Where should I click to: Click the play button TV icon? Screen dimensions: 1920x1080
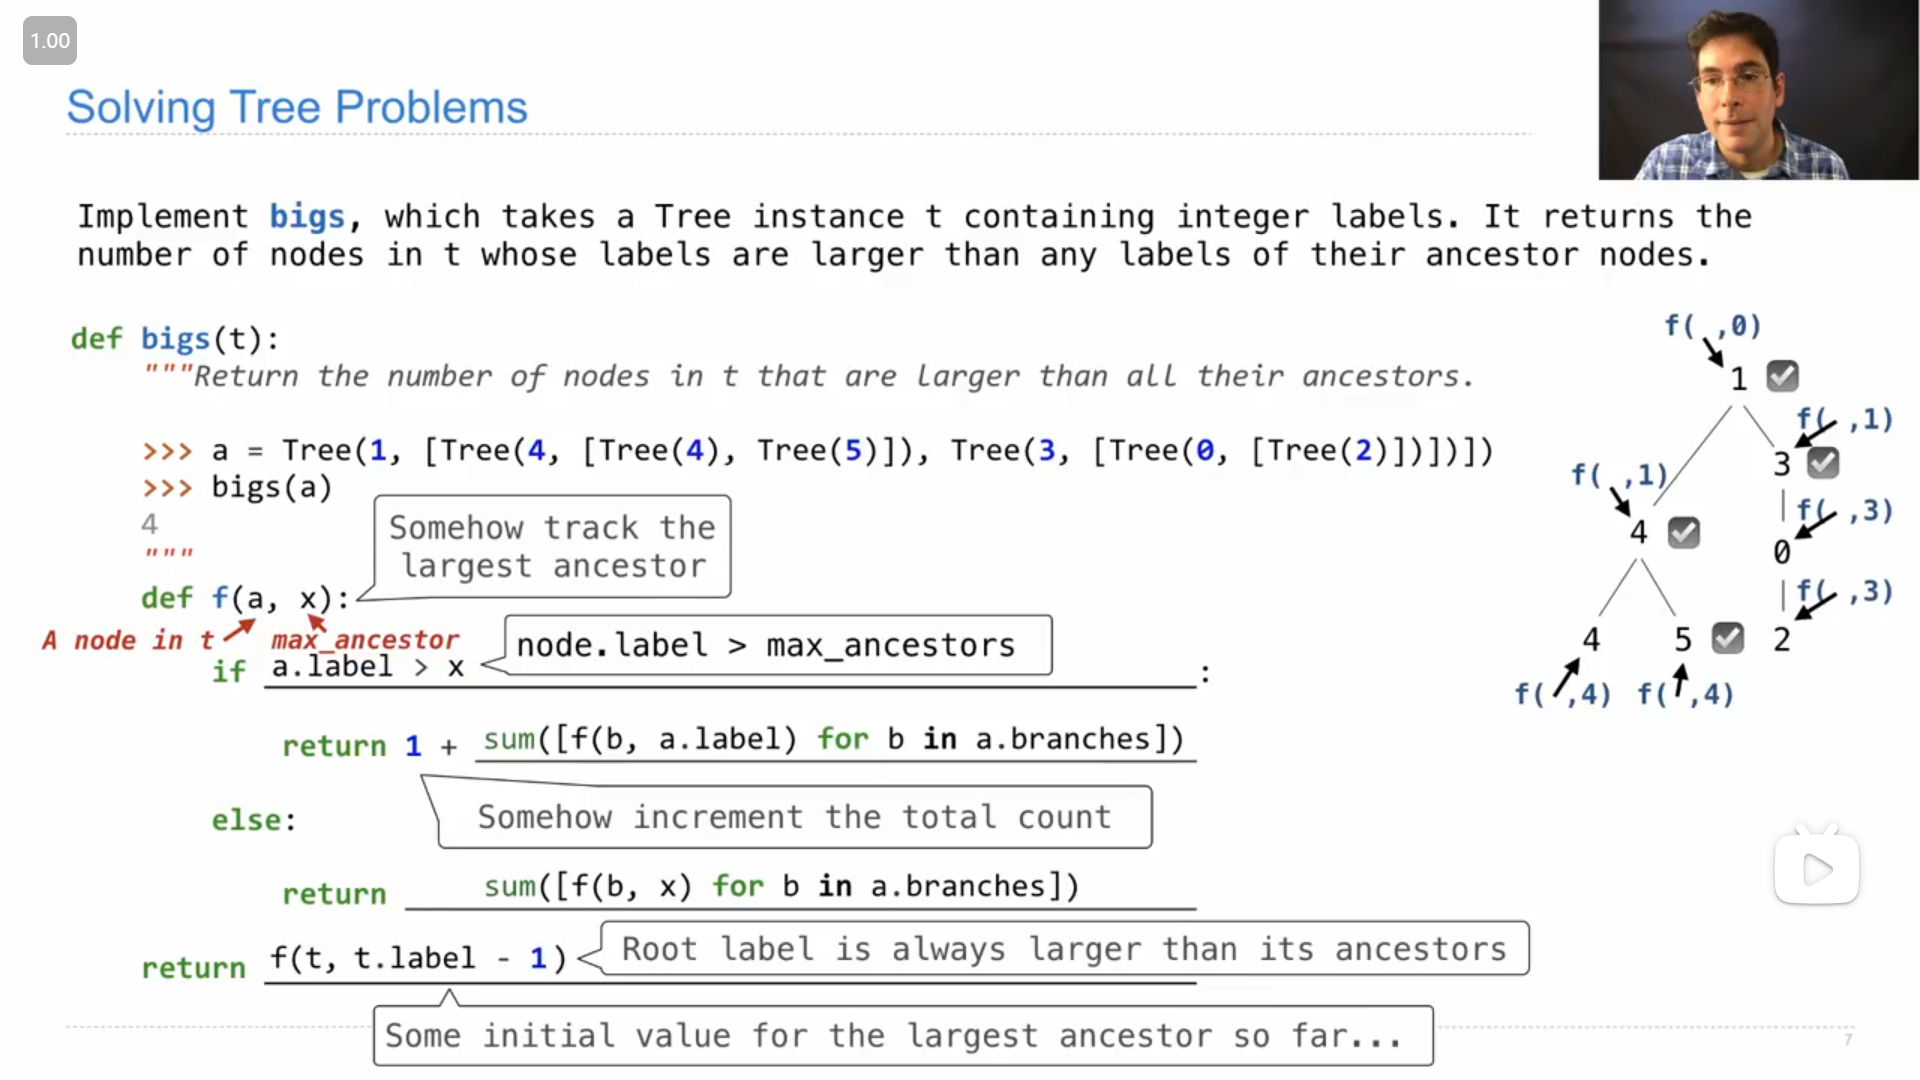tap(1816, 868)
